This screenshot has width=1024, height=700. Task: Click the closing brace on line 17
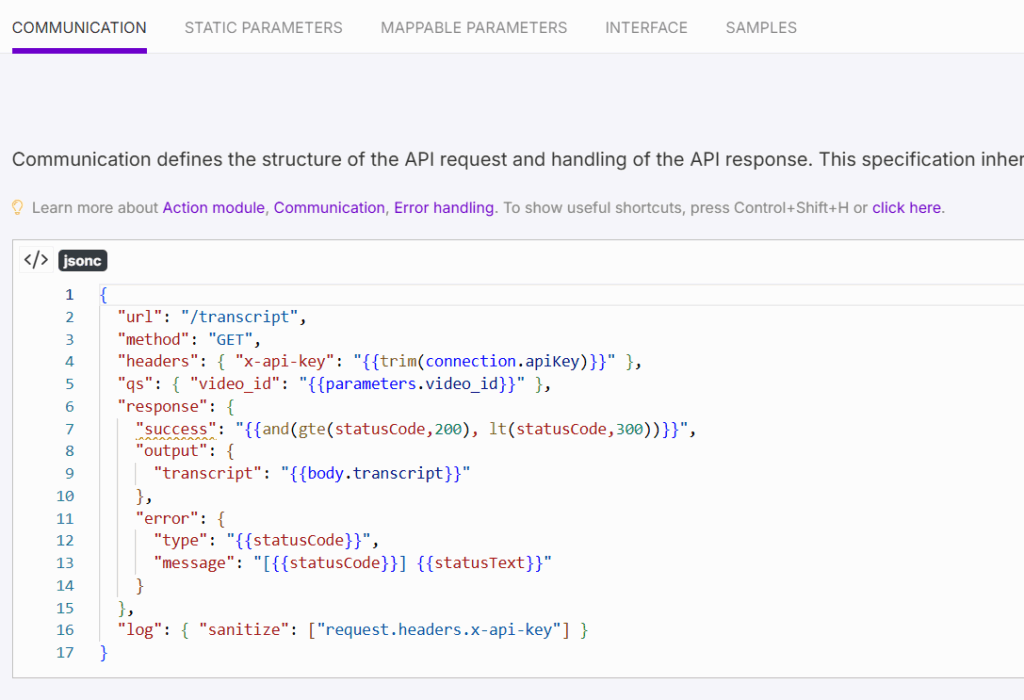[103, 652]
